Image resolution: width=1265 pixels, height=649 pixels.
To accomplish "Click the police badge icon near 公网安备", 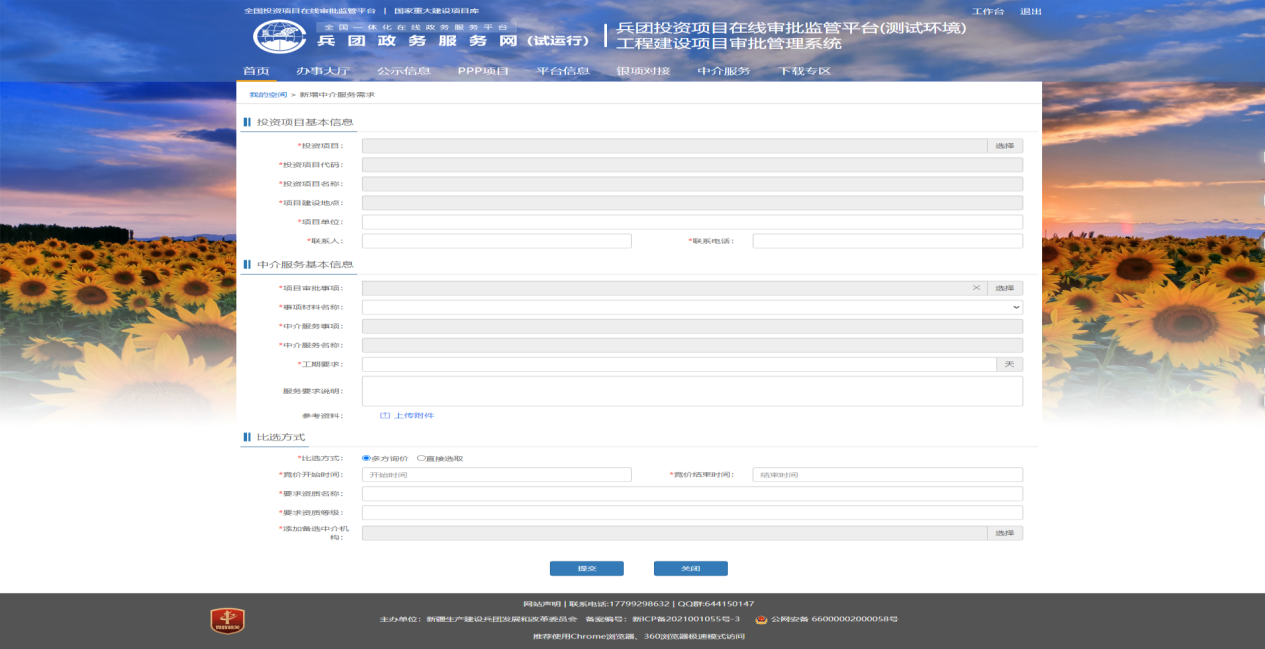I will [761, 619].
